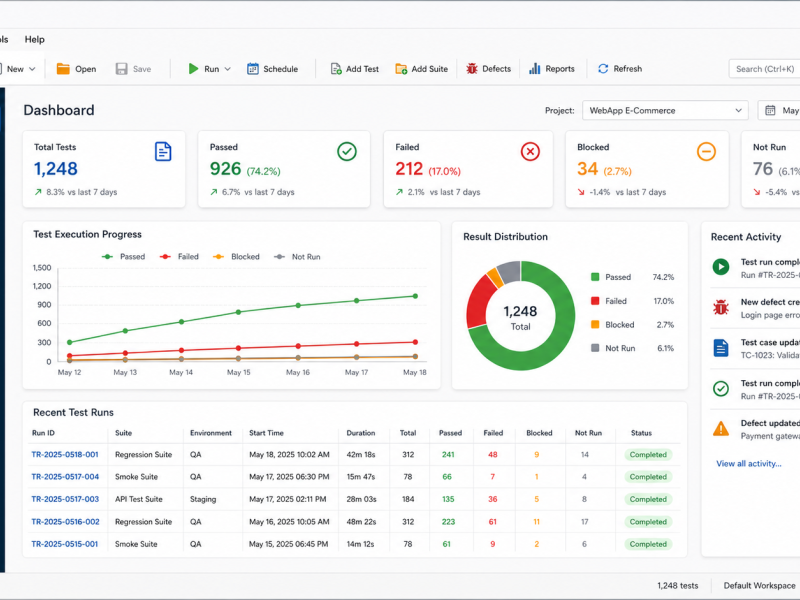
Task: Toggle the Not Run series in chart legend
Action: [297, 257]
